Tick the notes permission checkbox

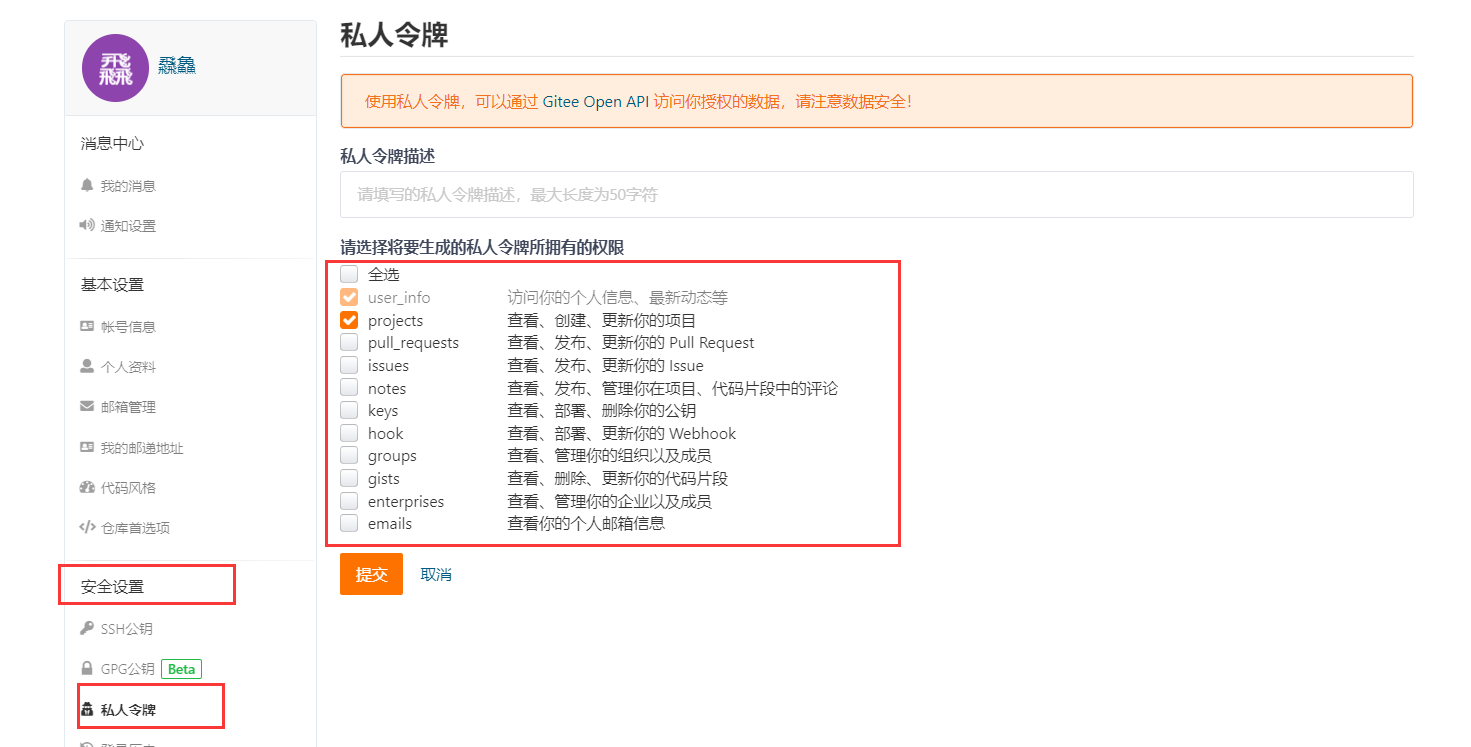click(349, 388)
